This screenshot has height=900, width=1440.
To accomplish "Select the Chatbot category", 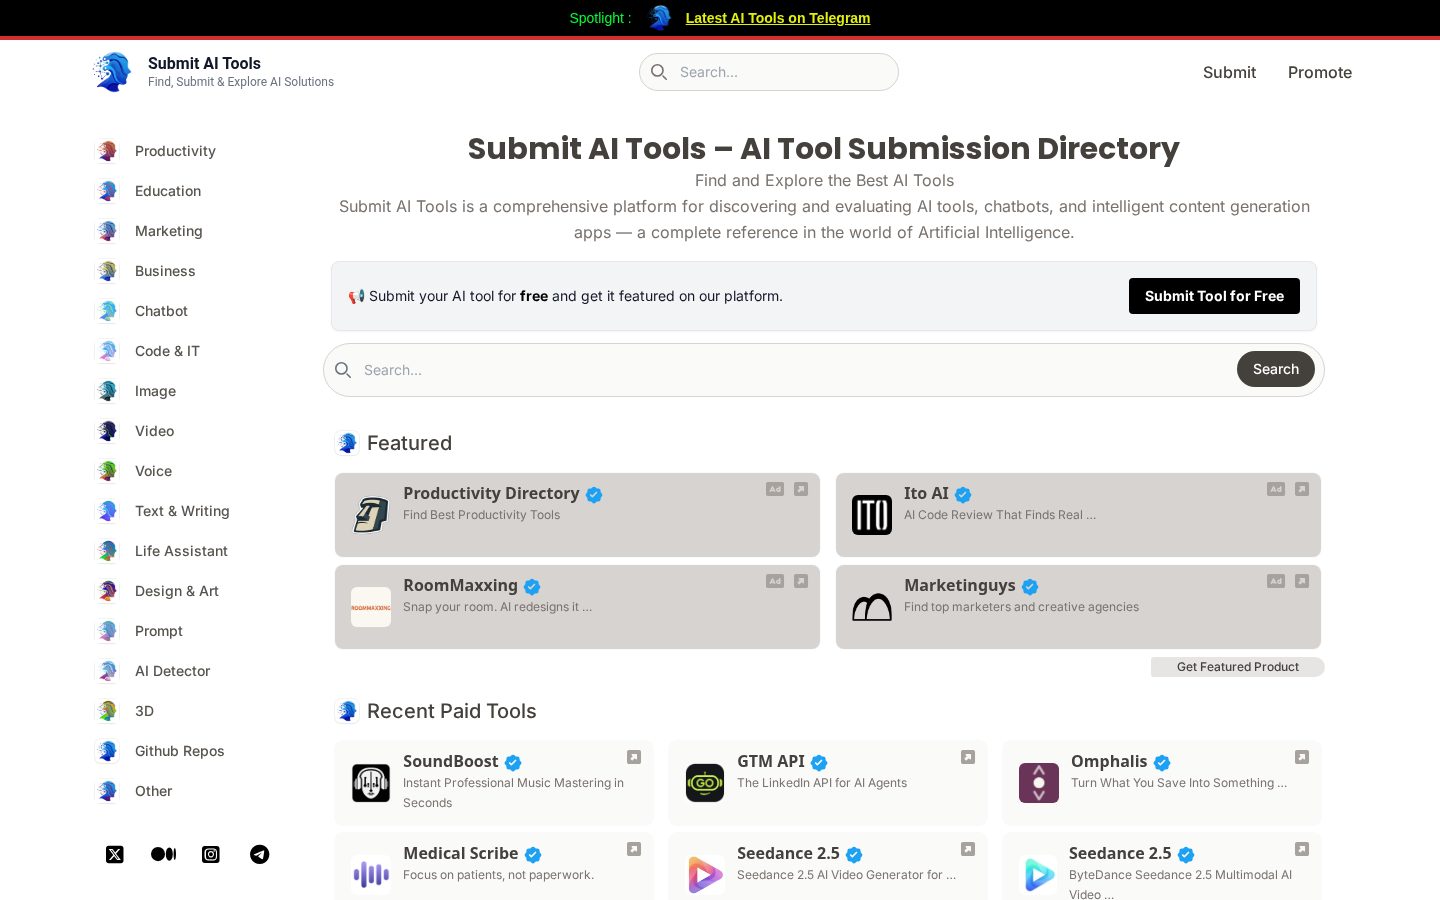I will (161, 311).
